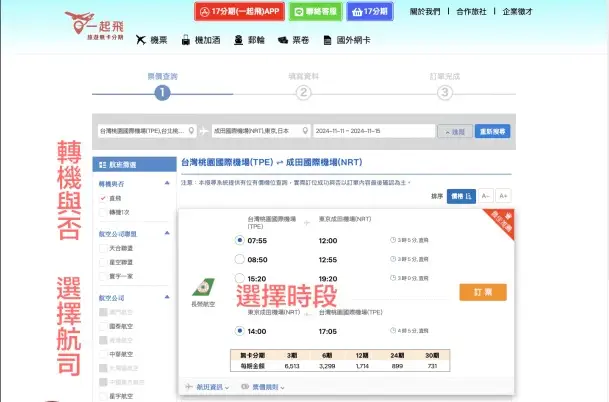Expand the 票價規則 fare rules
Screen dimensions: 609x402
(x=255, y=386)
